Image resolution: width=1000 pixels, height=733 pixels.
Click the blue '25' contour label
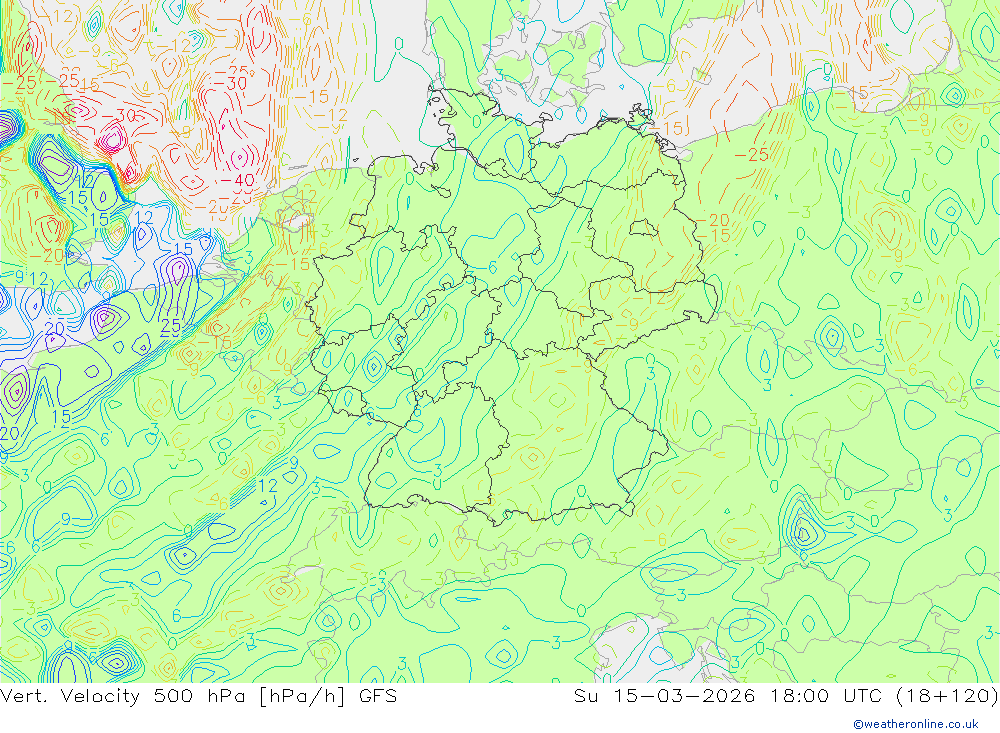(x=170, y=327)
